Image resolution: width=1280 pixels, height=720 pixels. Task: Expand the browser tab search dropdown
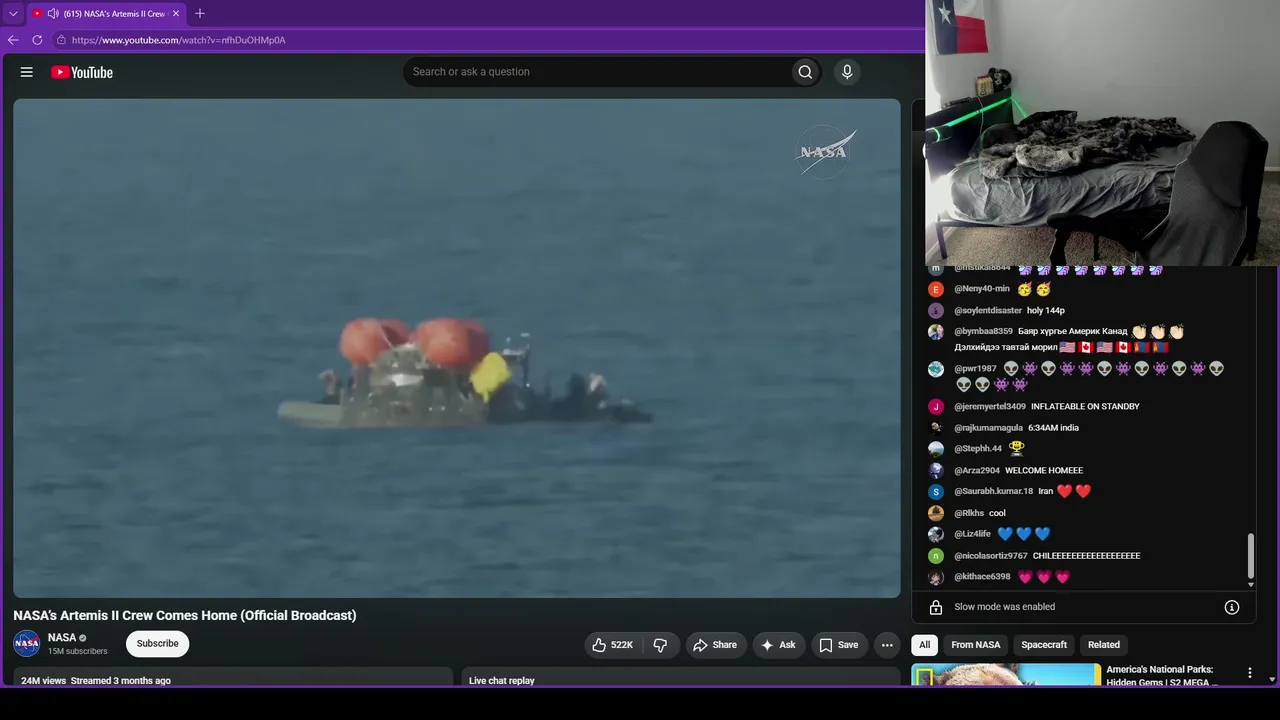[x=13, y=14]
